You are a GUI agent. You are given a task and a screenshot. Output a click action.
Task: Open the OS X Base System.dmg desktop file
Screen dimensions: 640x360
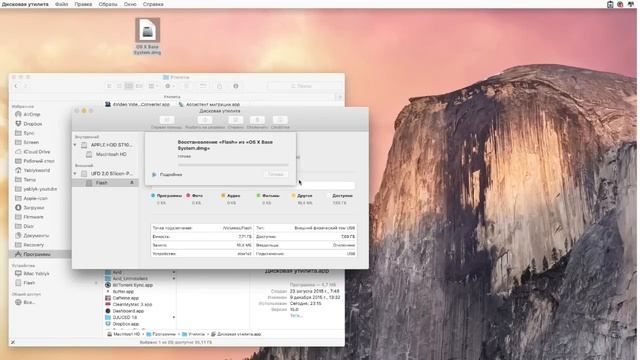click(x=147, y=36)
